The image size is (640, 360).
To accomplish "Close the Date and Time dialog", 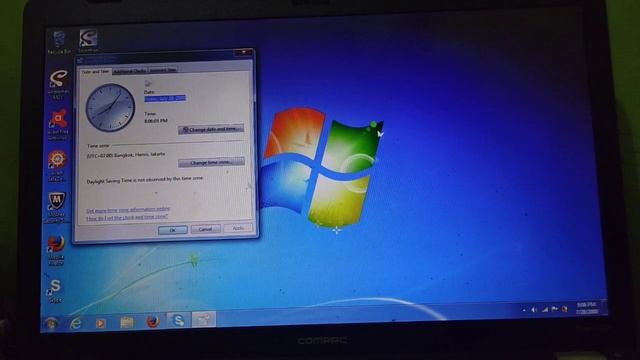I will (x=244, y=53).
